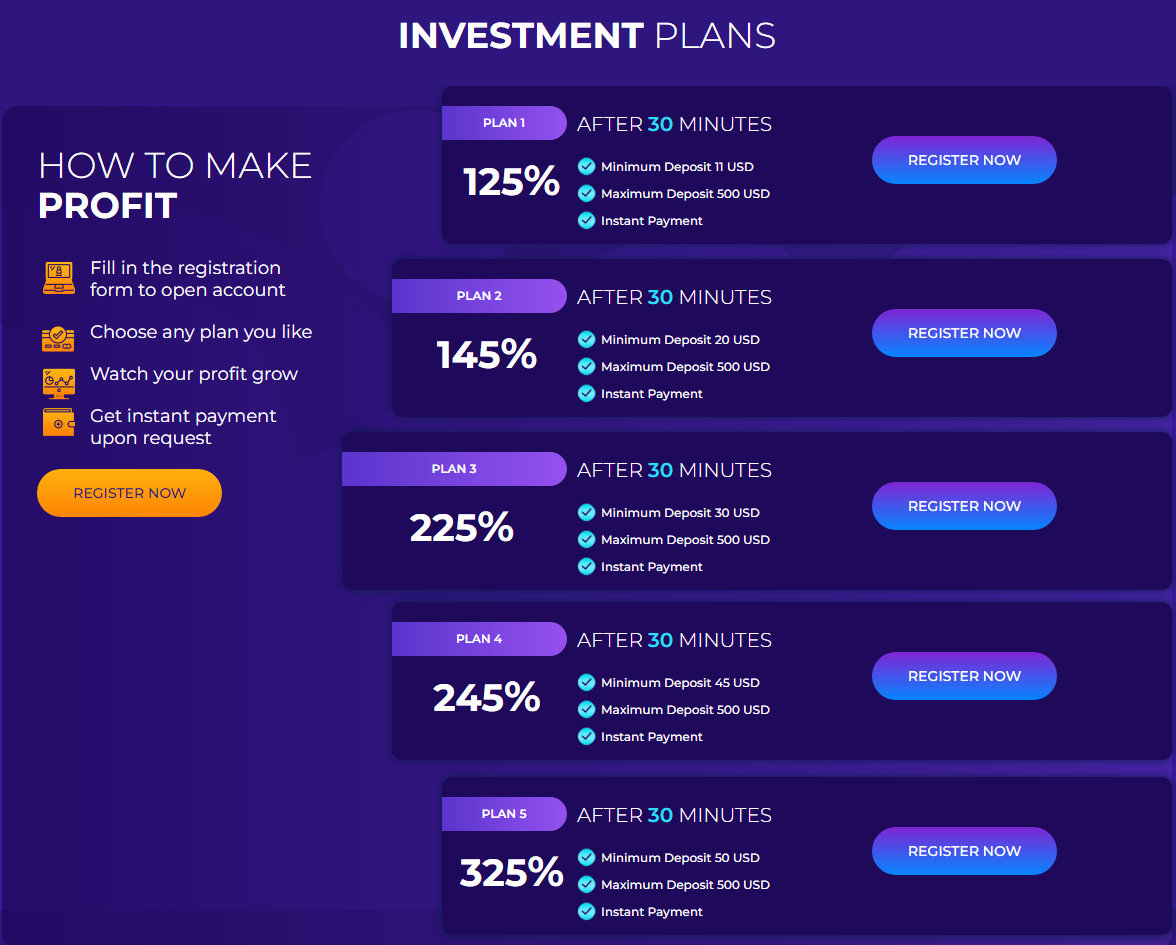Click checkmark beside Minimum Deposit 20 USD
Image resolution: width=1176 pixels, height=945 pixels.
586,340
